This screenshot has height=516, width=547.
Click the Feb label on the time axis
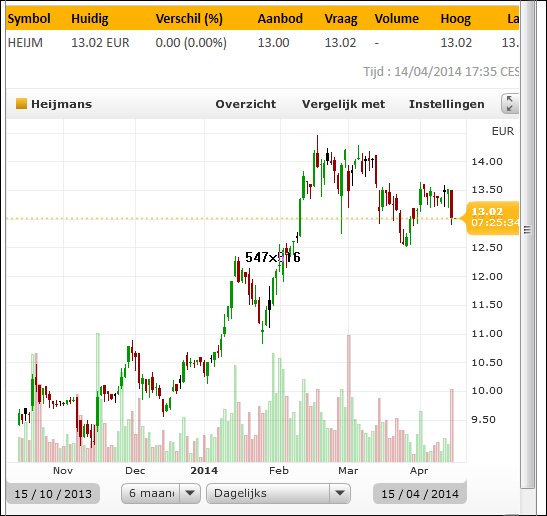279,470
